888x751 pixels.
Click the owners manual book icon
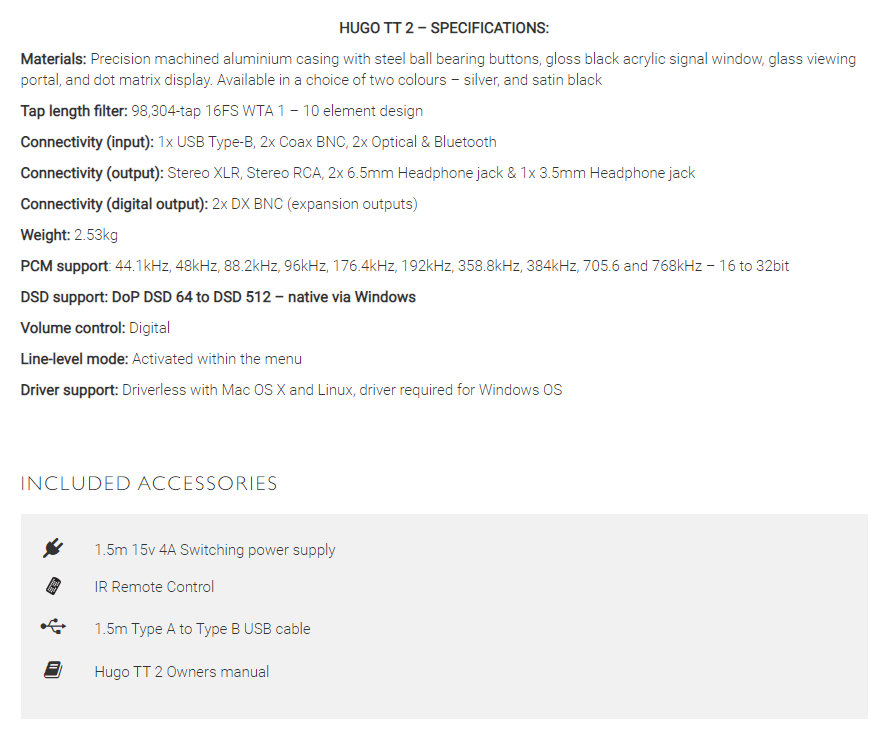(x=53, y=671)
